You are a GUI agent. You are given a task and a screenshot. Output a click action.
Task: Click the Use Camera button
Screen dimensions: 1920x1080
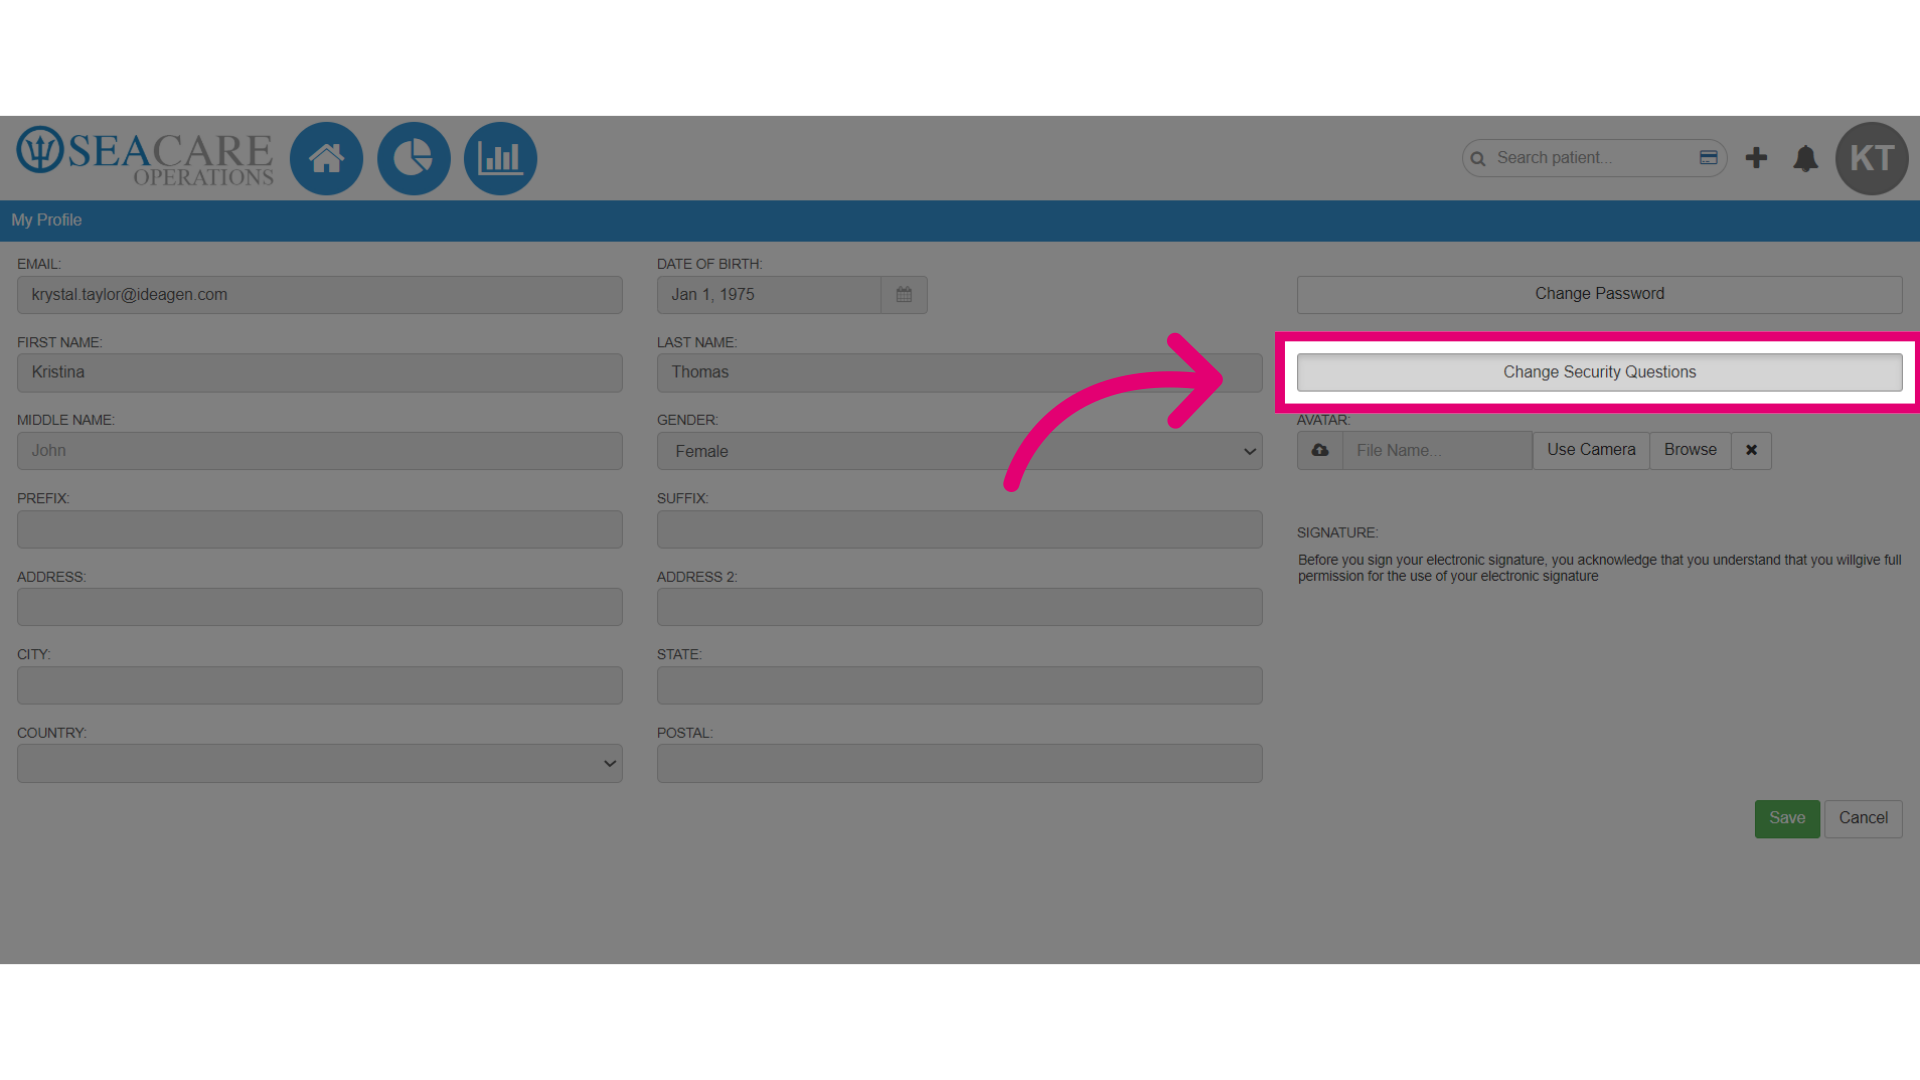click(1591, 451)
